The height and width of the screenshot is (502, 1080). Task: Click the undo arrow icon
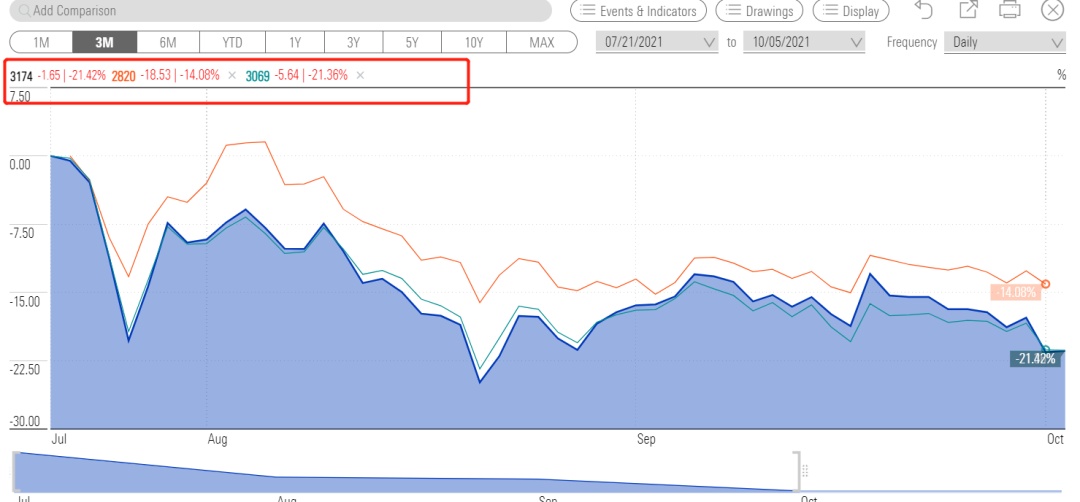pos(924,11)
